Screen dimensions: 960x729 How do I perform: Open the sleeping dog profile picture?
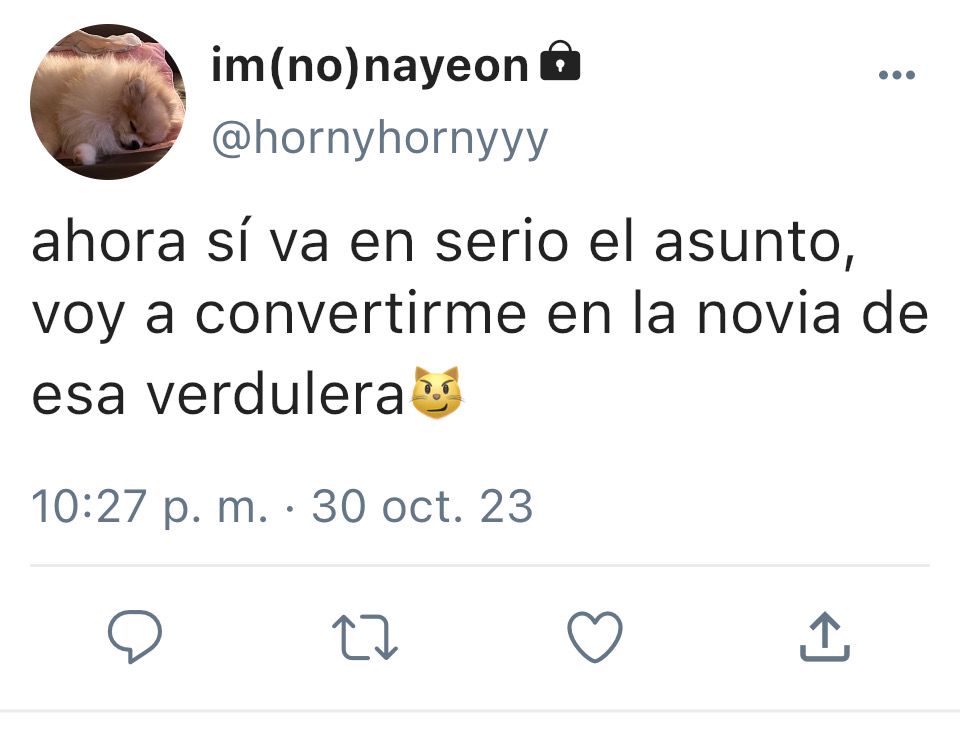click(108, 102)
